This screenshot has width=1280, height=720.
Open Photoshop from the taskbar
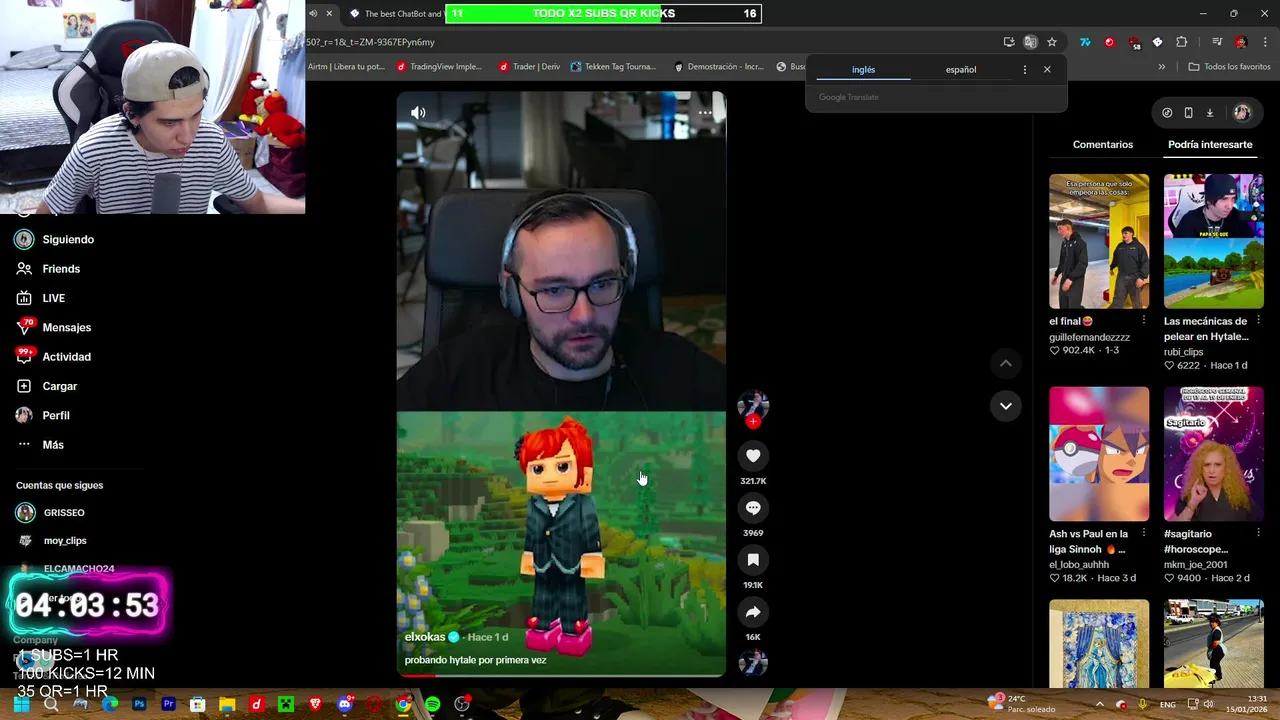tap(139, 704)
